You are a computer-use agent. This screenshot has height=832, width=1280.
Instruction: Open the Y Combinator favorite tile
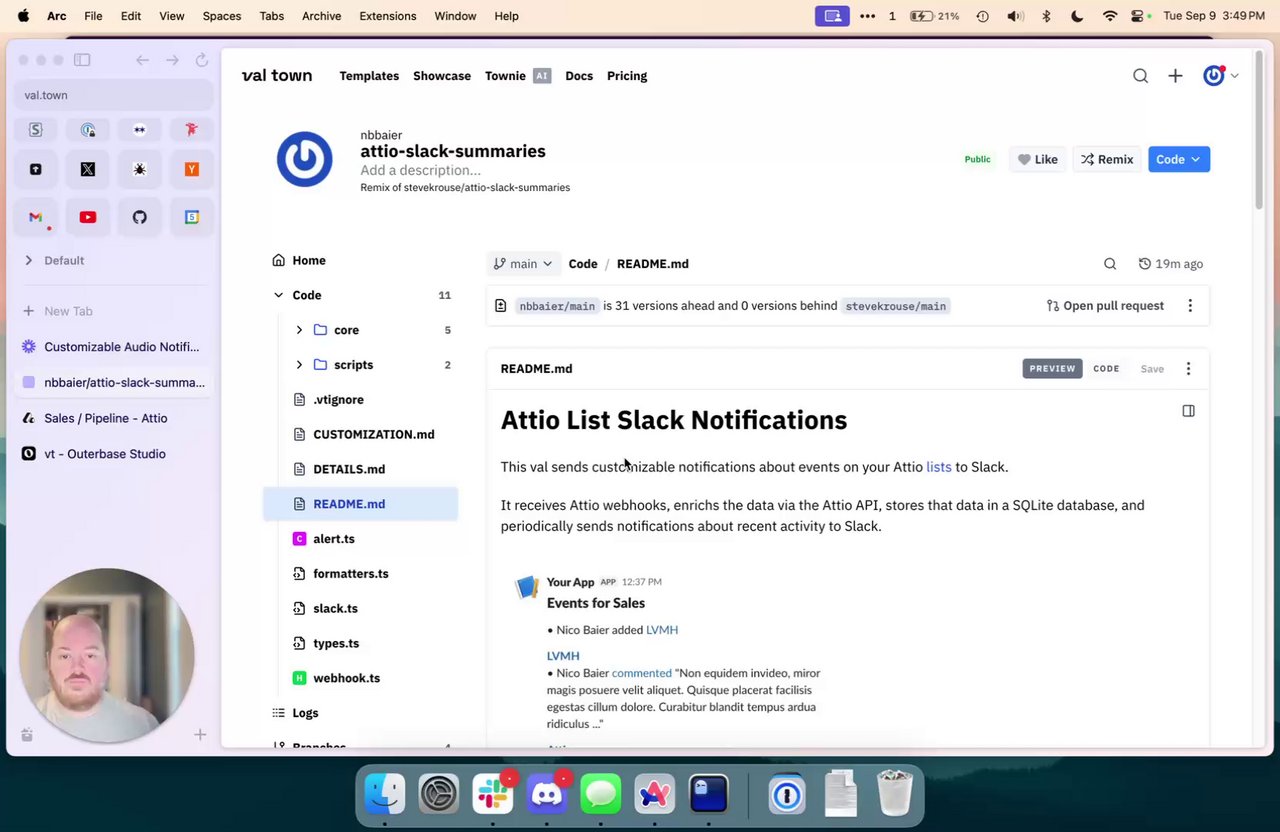192,170
